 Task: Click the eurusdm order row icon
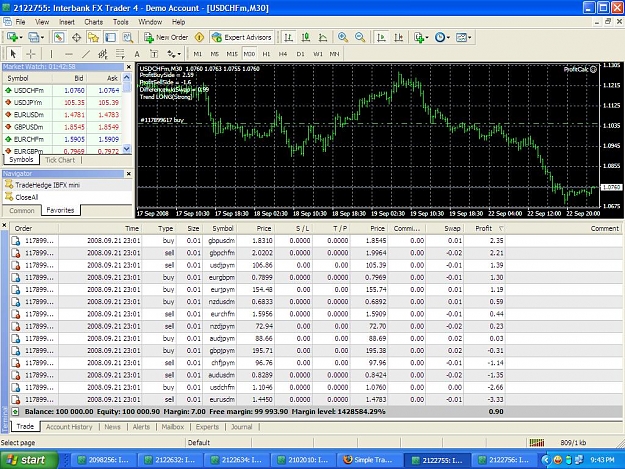(16, 400)
